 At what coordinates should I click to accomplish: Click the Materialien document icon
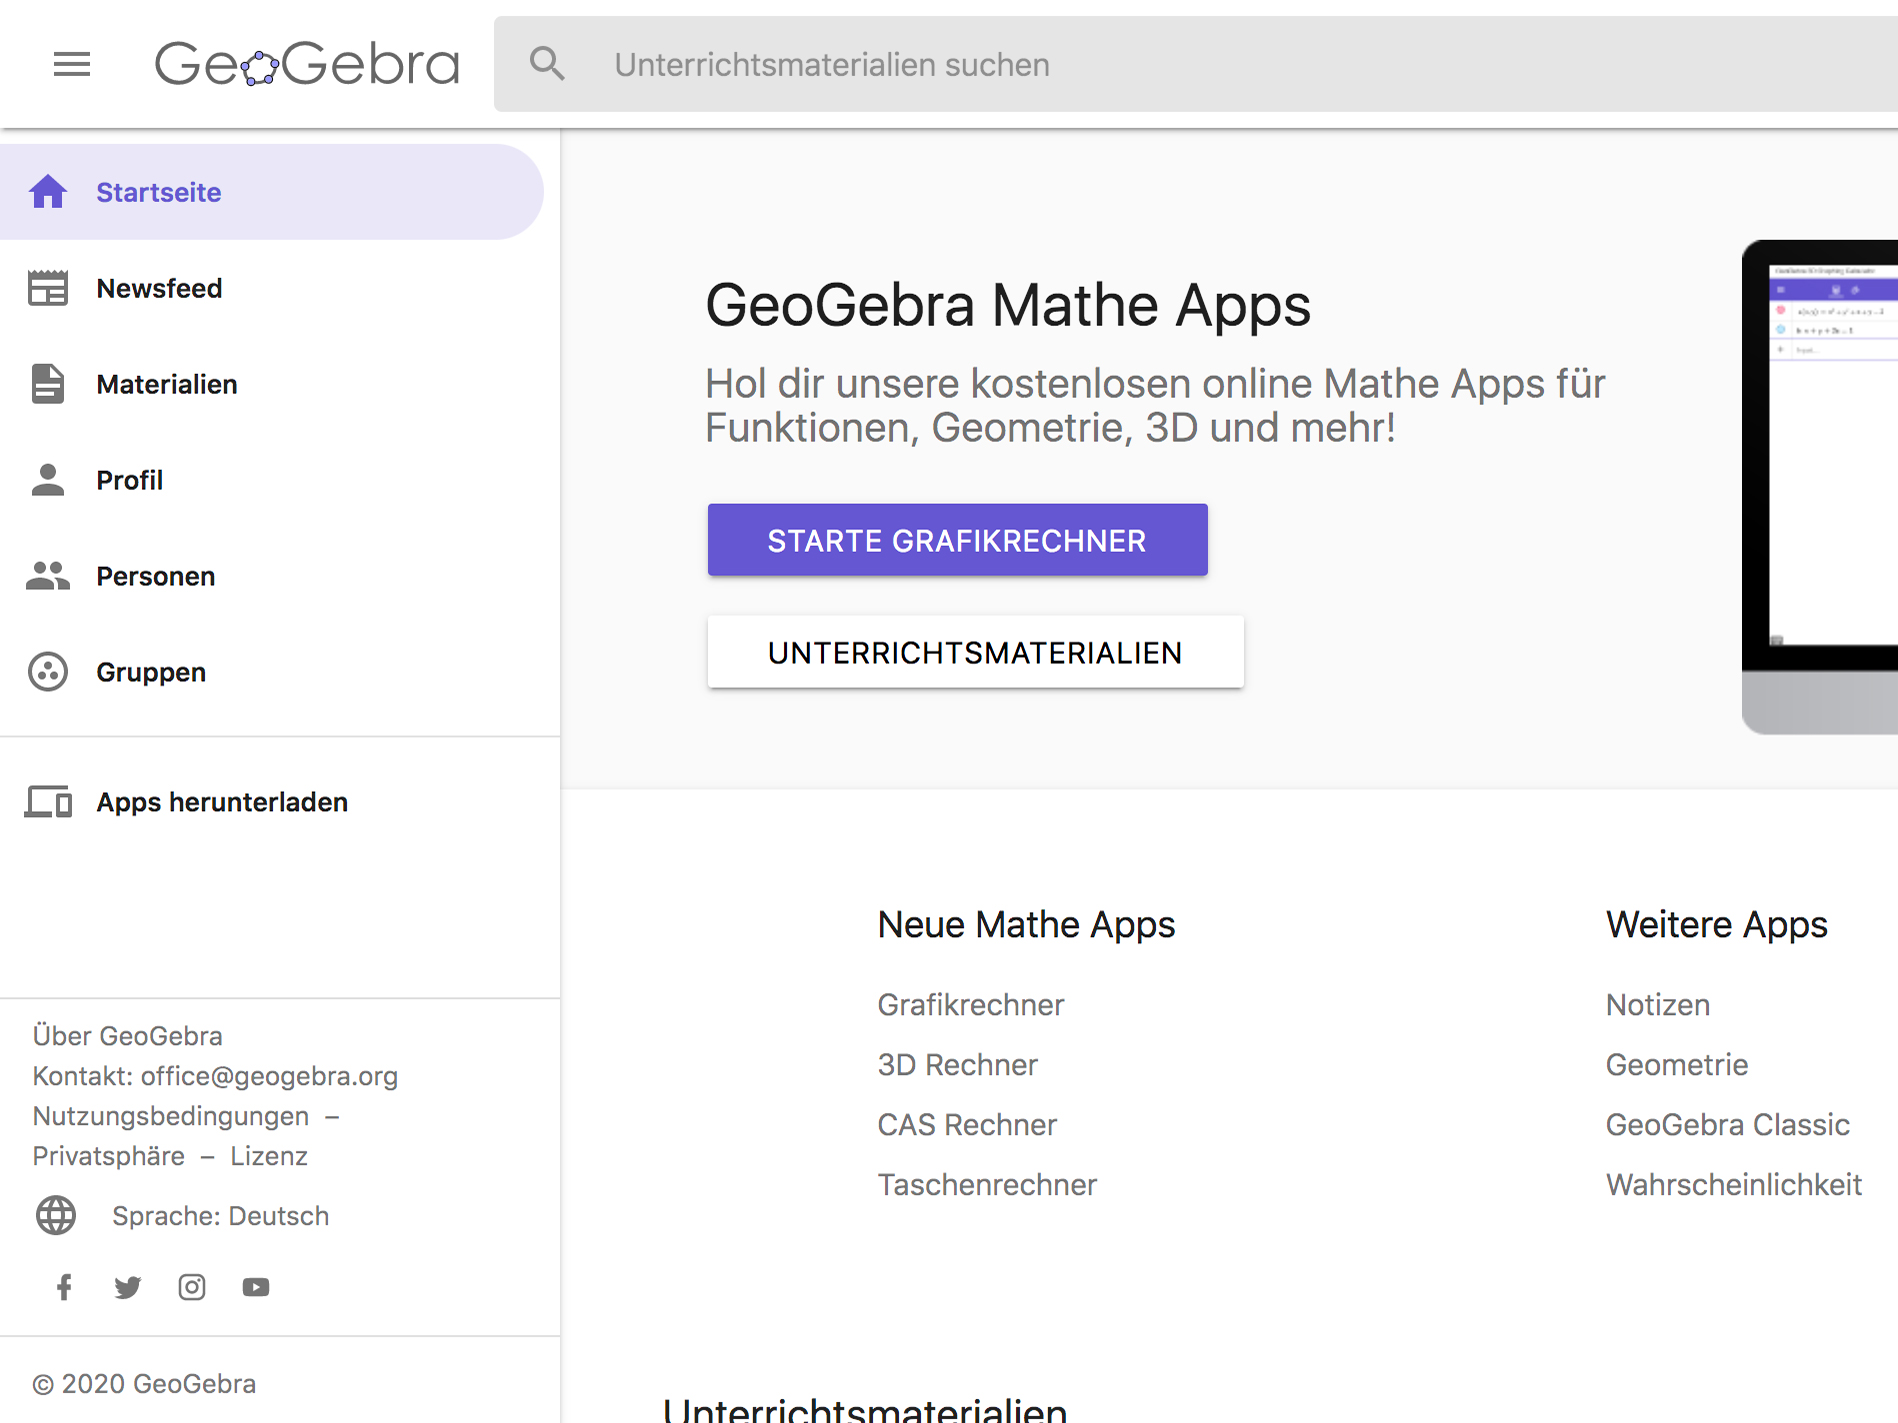pyautogui.click(x=48, y=384)
